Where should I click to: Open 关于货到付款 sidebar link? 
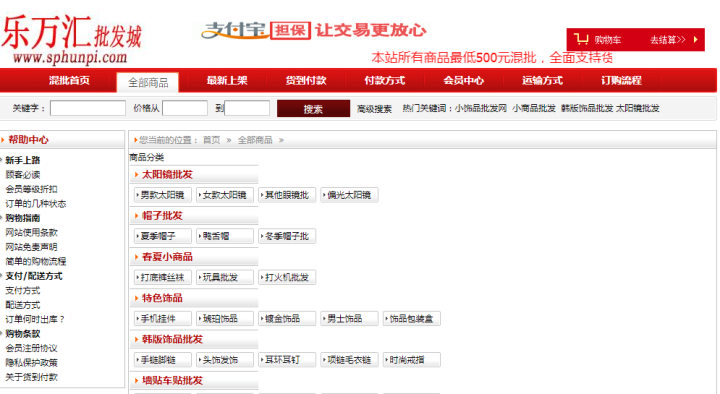[x=31, y=377]
